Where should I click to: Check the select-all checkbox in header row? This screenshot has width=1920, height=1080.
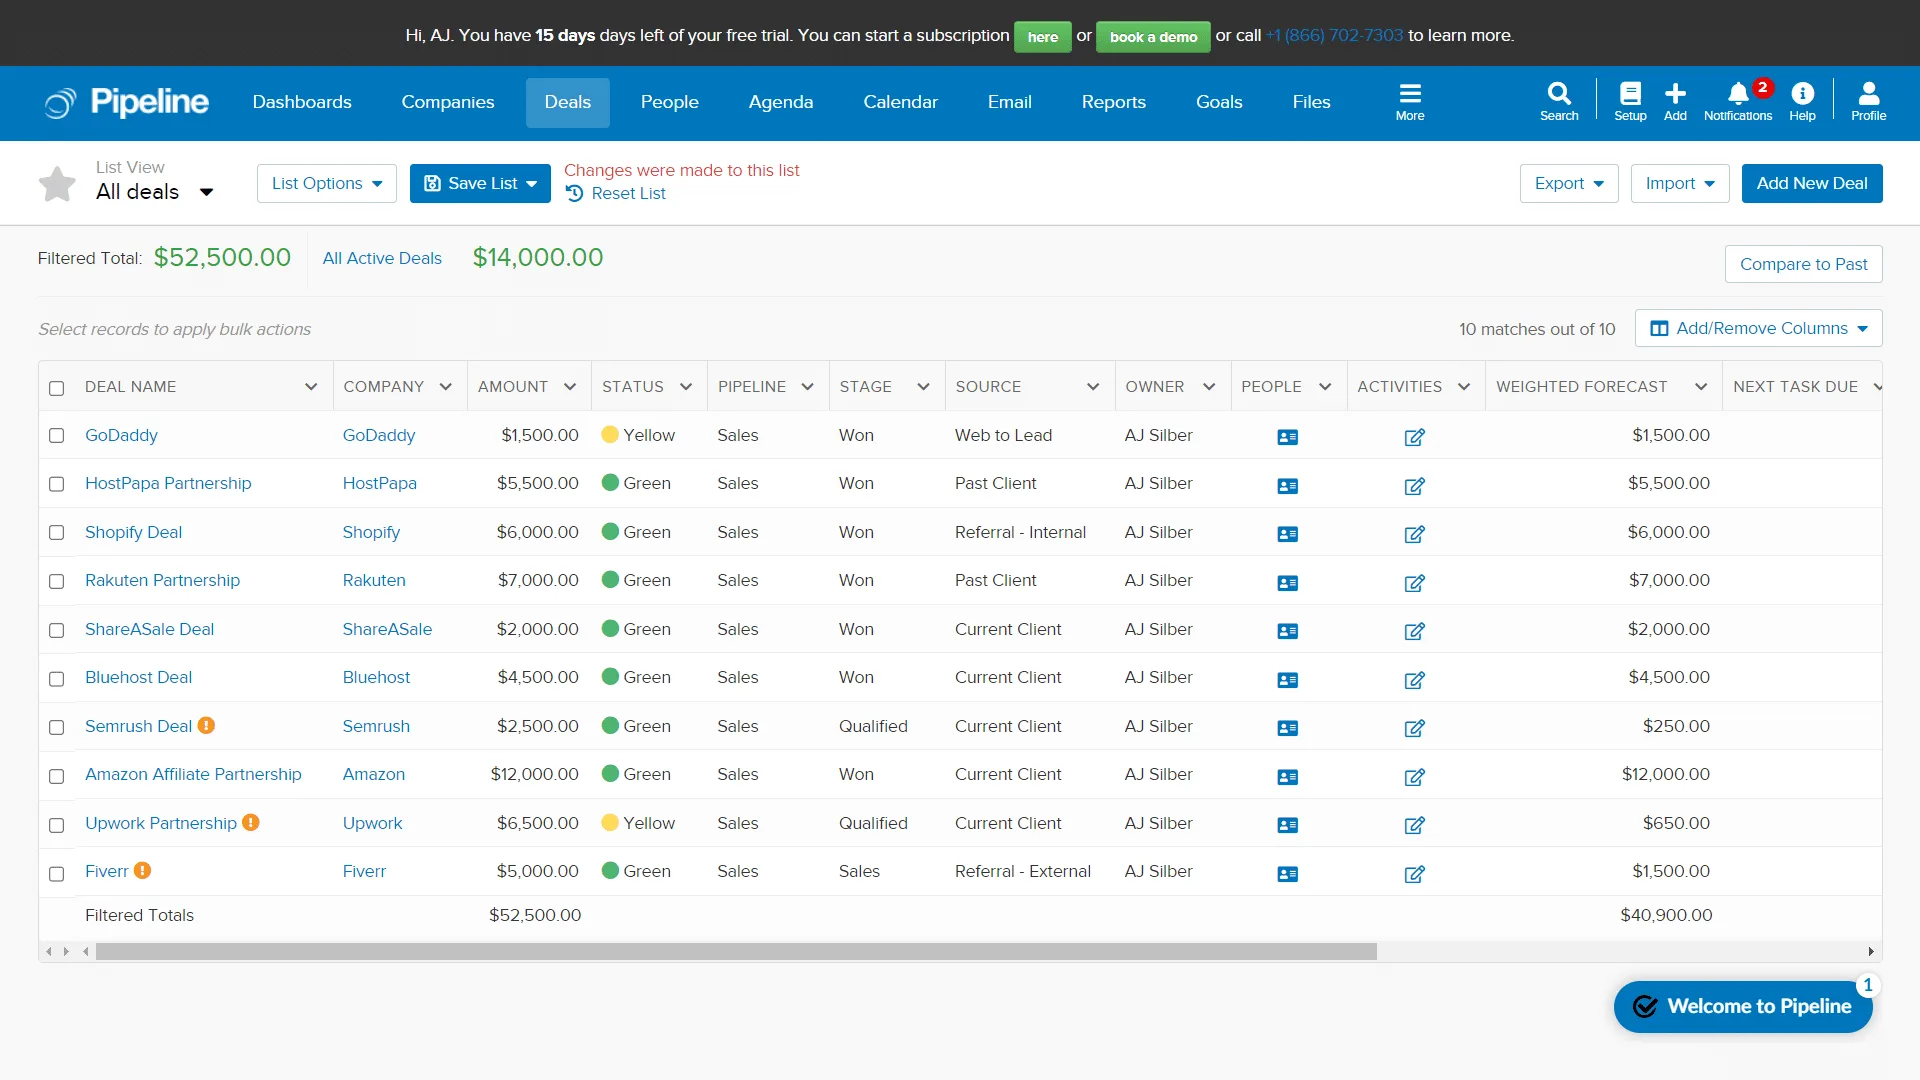[57, 388]
